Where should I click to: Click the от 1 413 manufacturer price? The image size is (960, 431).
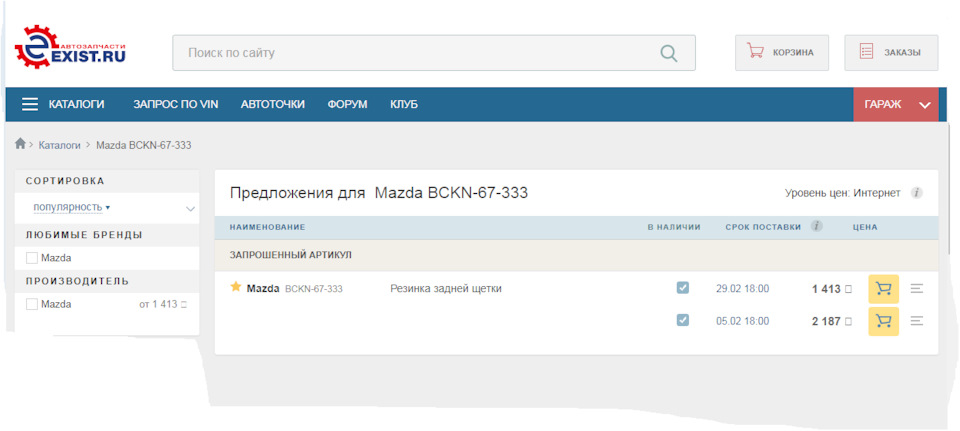[163, 304]
